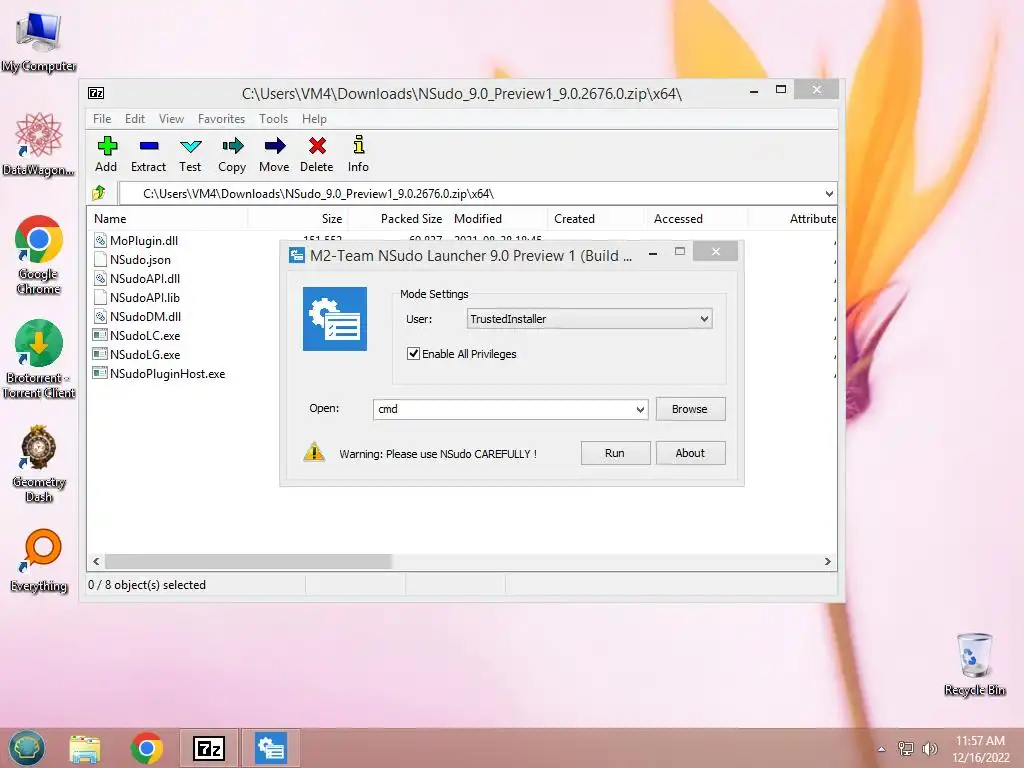1024x768 pixels.
Task: Open File Explorer from the taskbar
Action: 85,748
